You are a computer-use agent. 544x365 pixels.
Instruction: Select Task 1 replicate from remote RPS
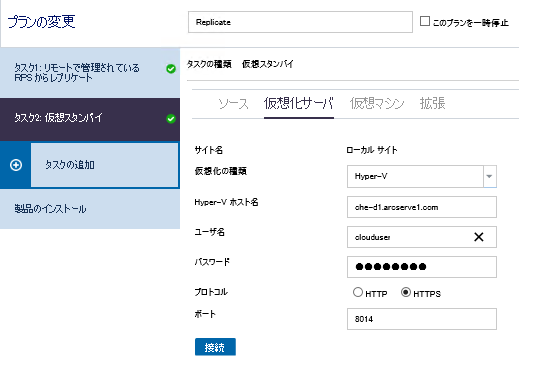pos(90,73)
